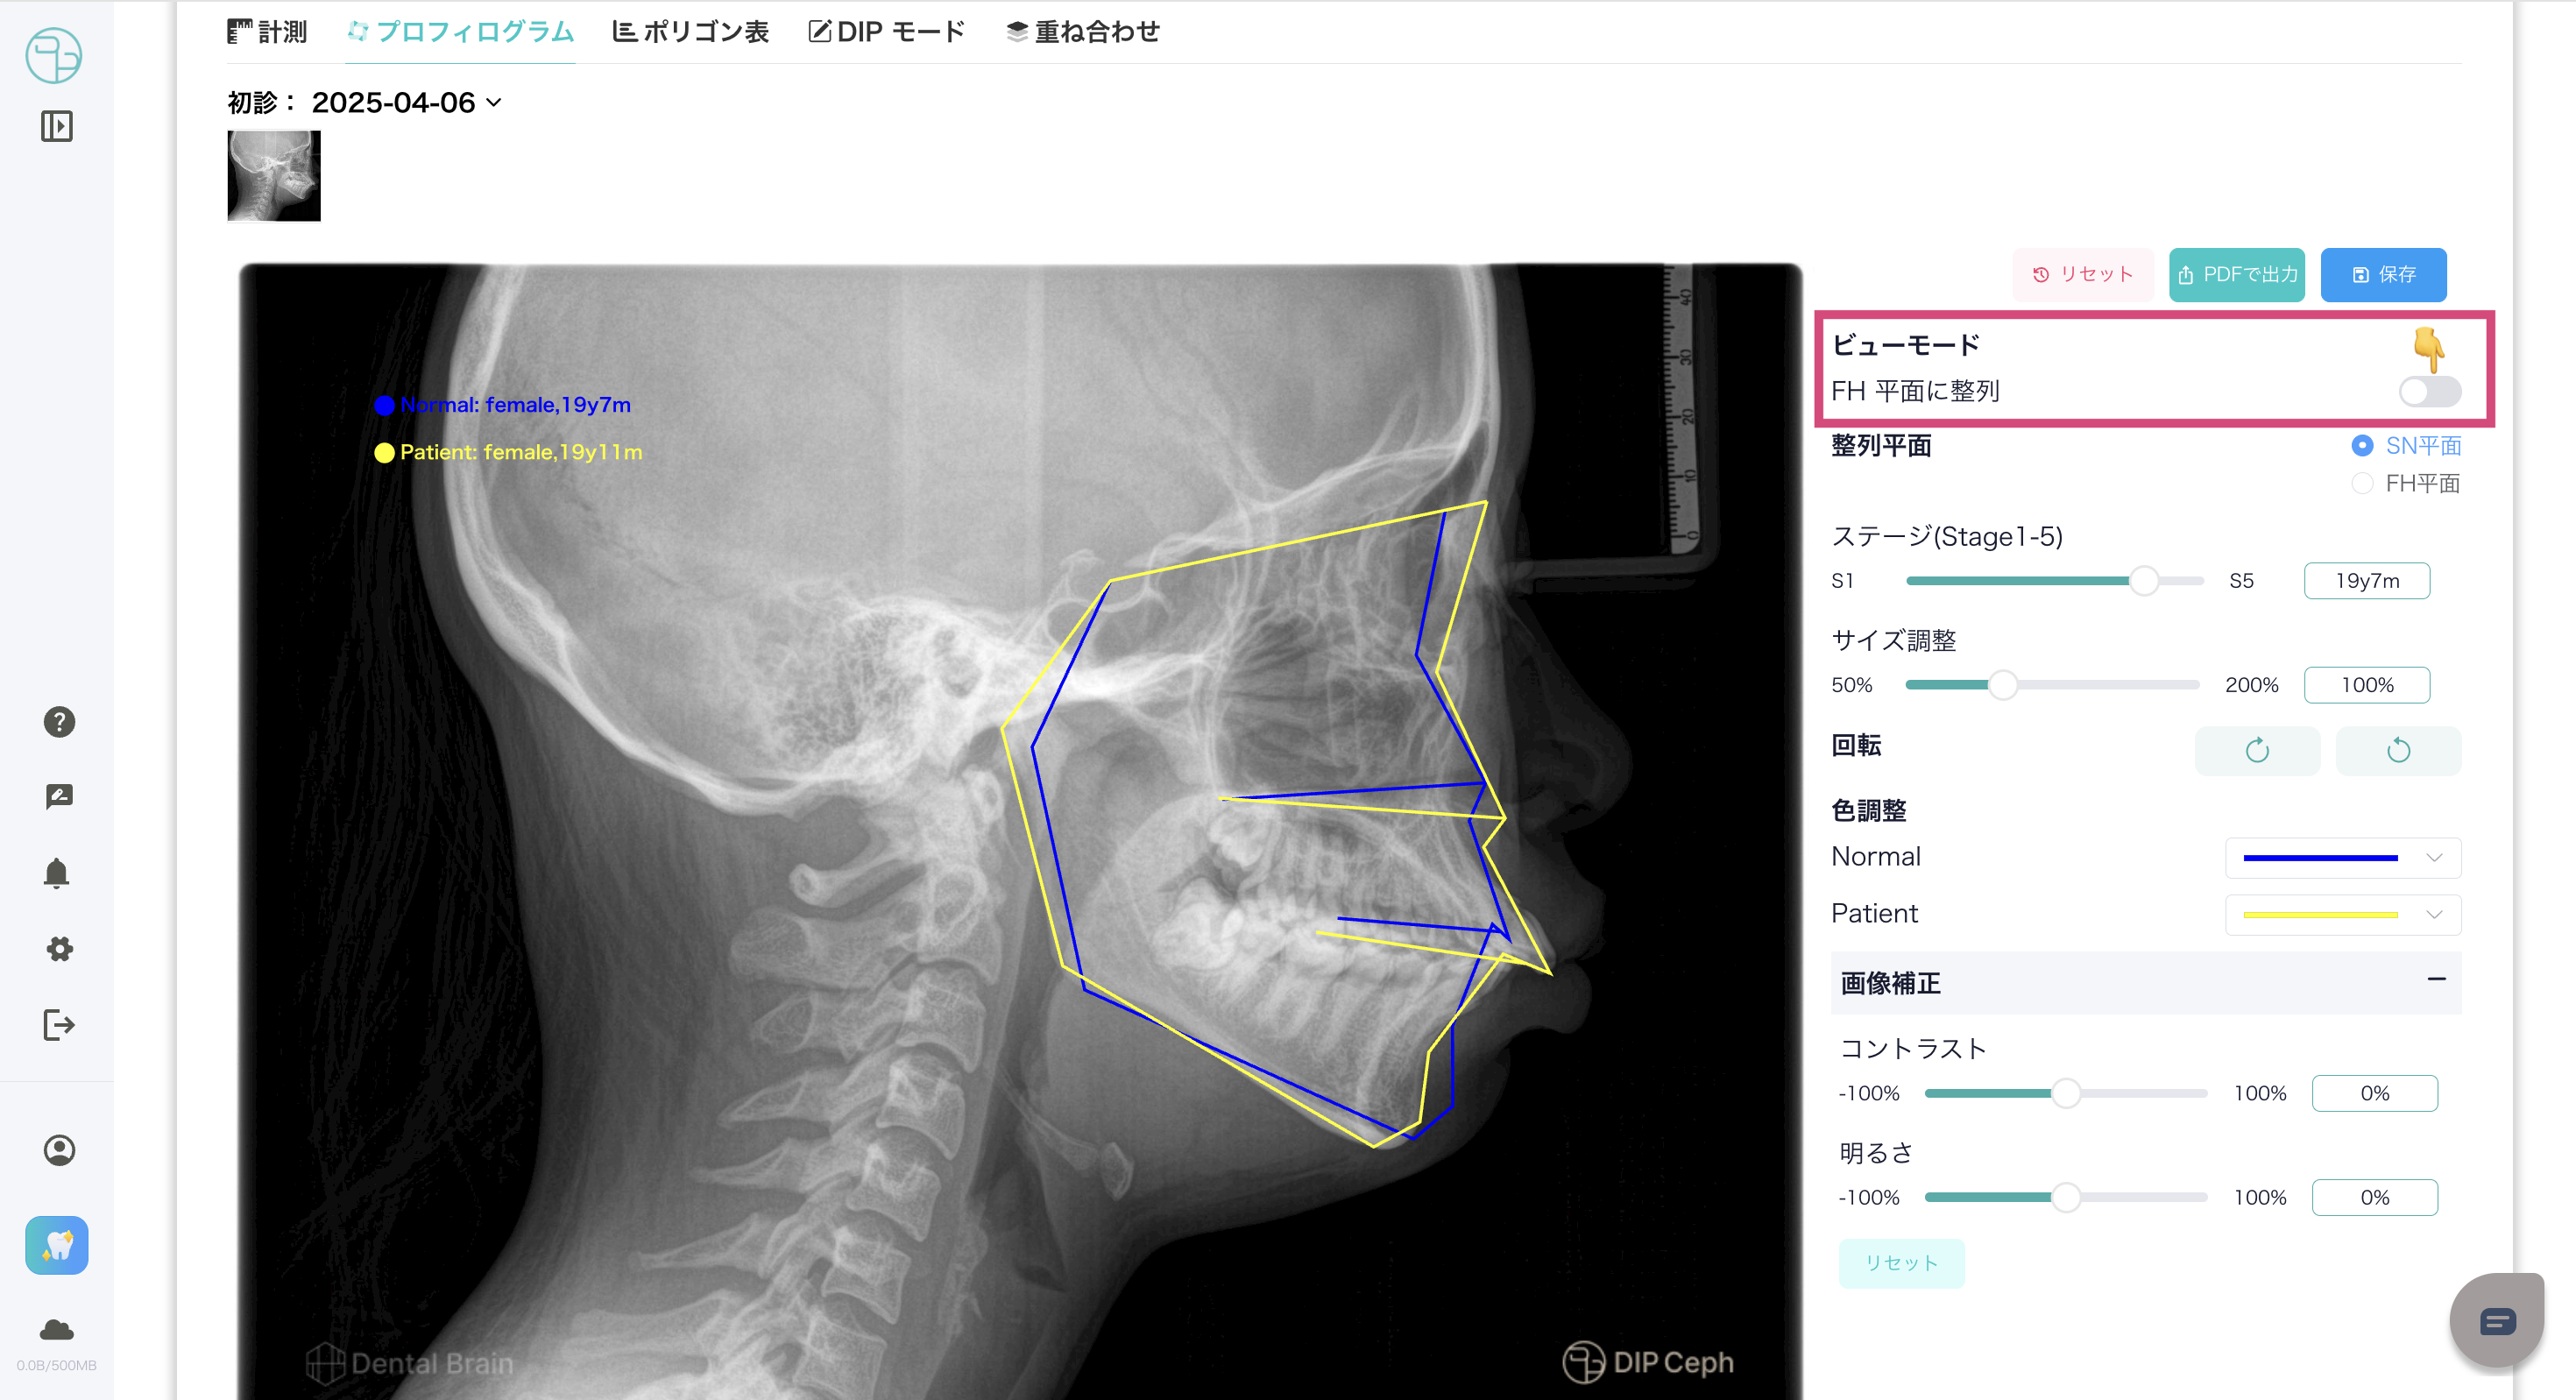
Task: Open the 初診 date dropdown
Action: (x=406, y=103)
